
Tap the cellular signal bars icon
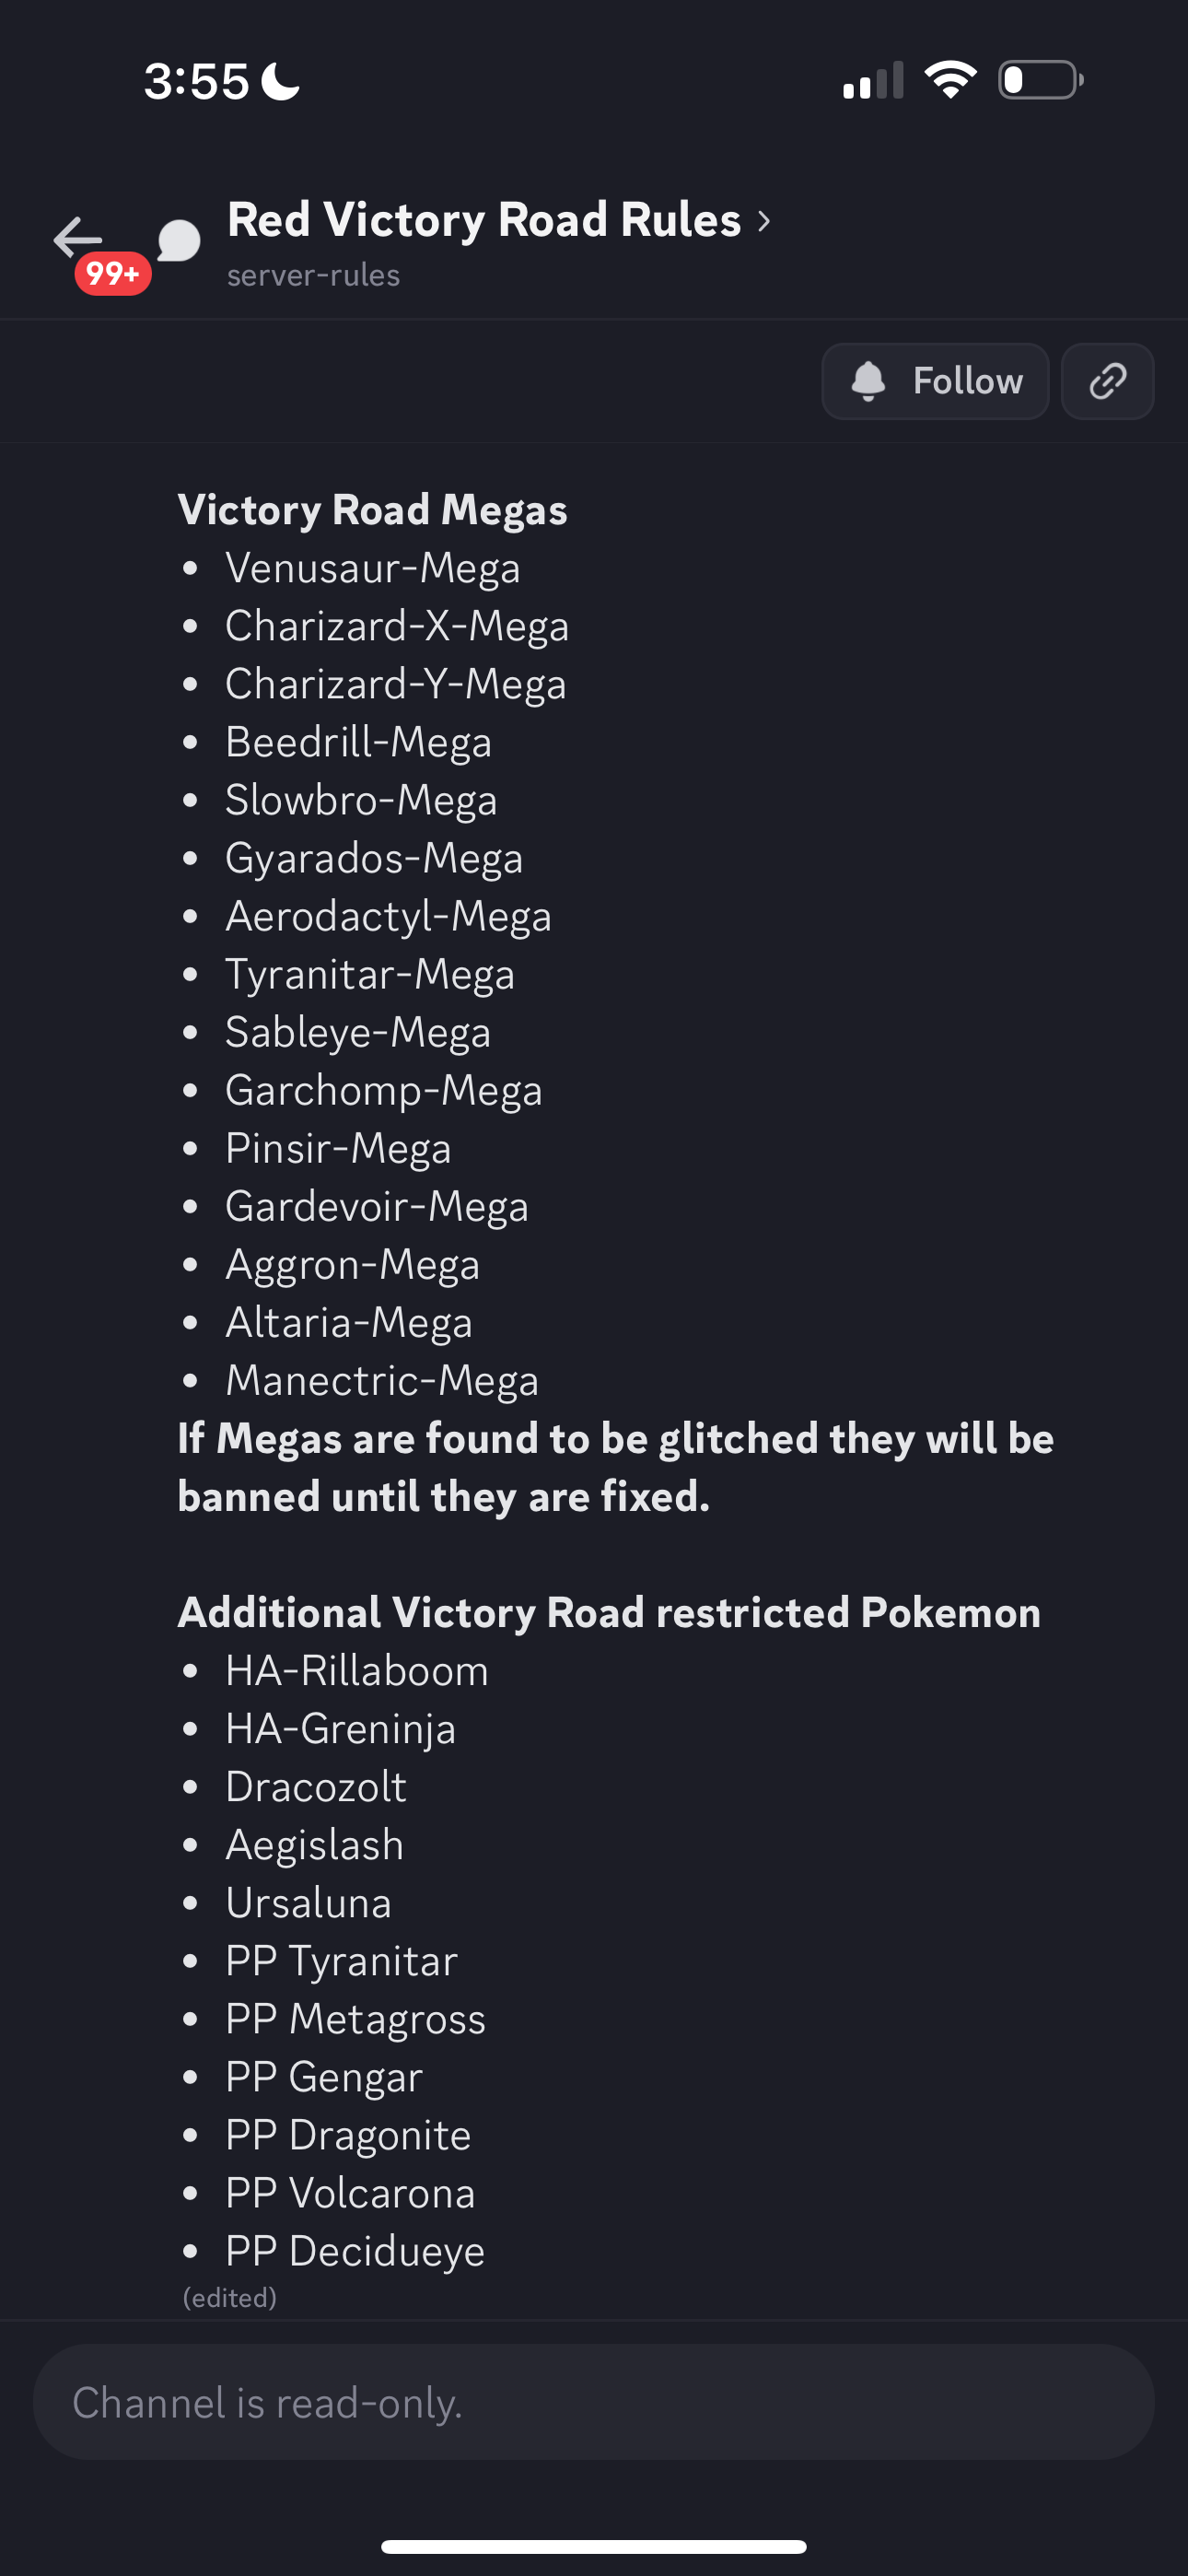coord(873,80)
